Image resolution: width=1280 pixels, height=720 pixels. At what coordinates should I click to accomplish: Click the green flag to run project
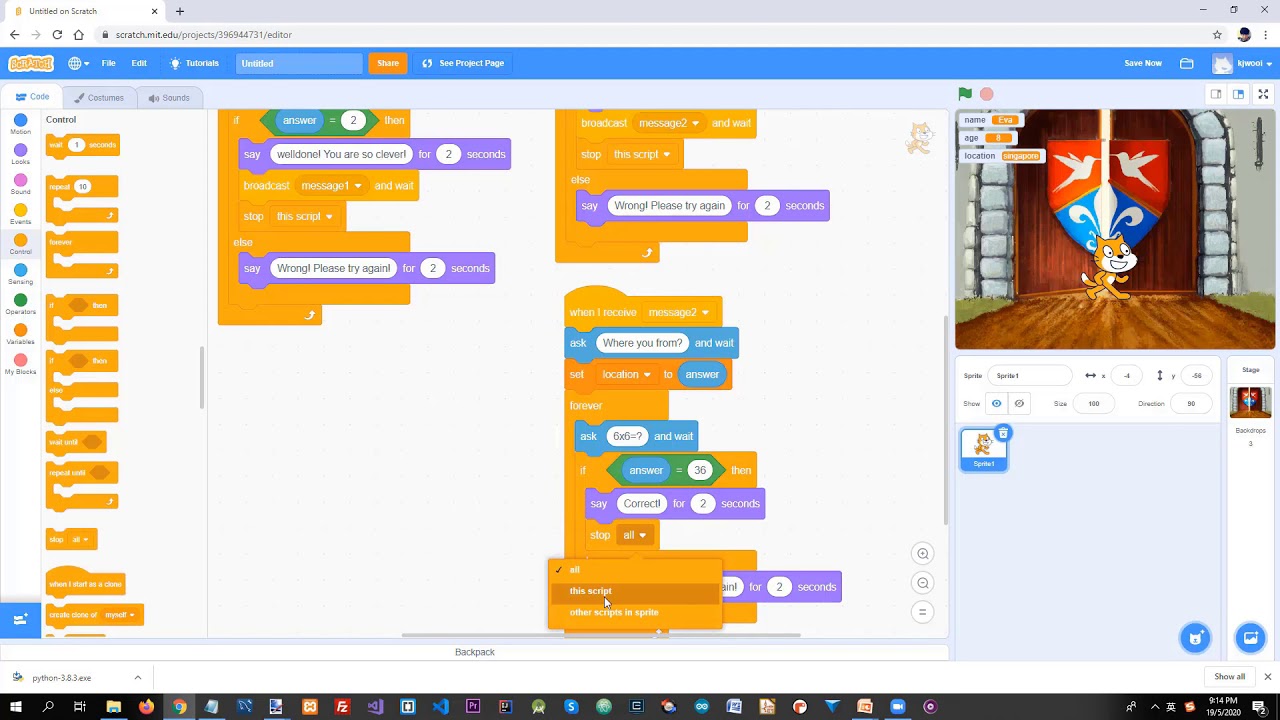coord(964,94)
